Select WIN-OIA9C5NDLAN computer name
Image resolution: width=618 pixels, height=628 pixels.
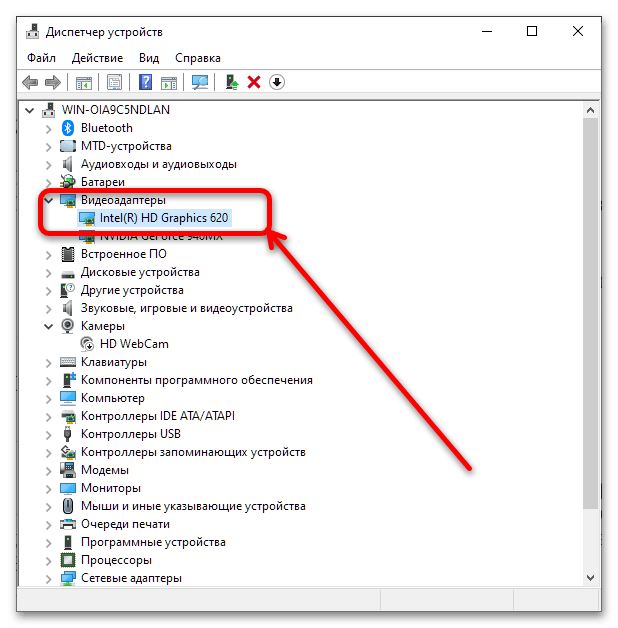click(x=116, y=110)
